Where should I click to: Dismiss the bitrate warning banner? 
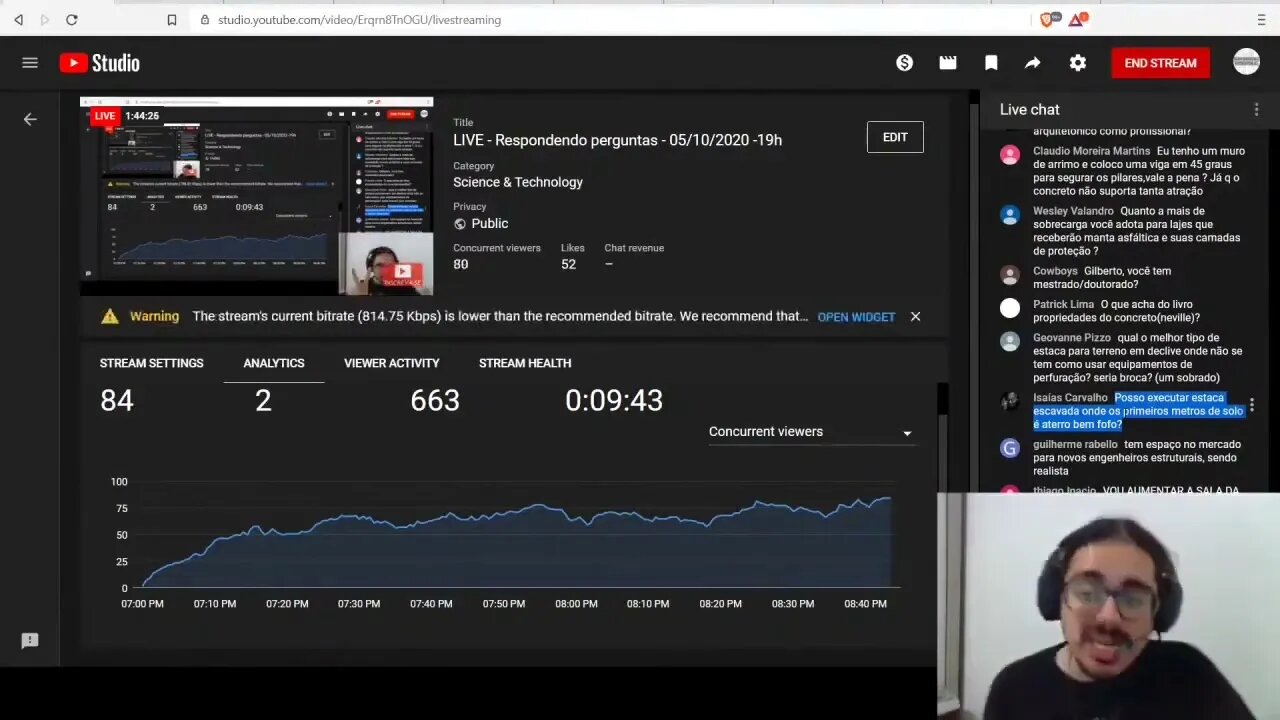(x=915, y=316)
